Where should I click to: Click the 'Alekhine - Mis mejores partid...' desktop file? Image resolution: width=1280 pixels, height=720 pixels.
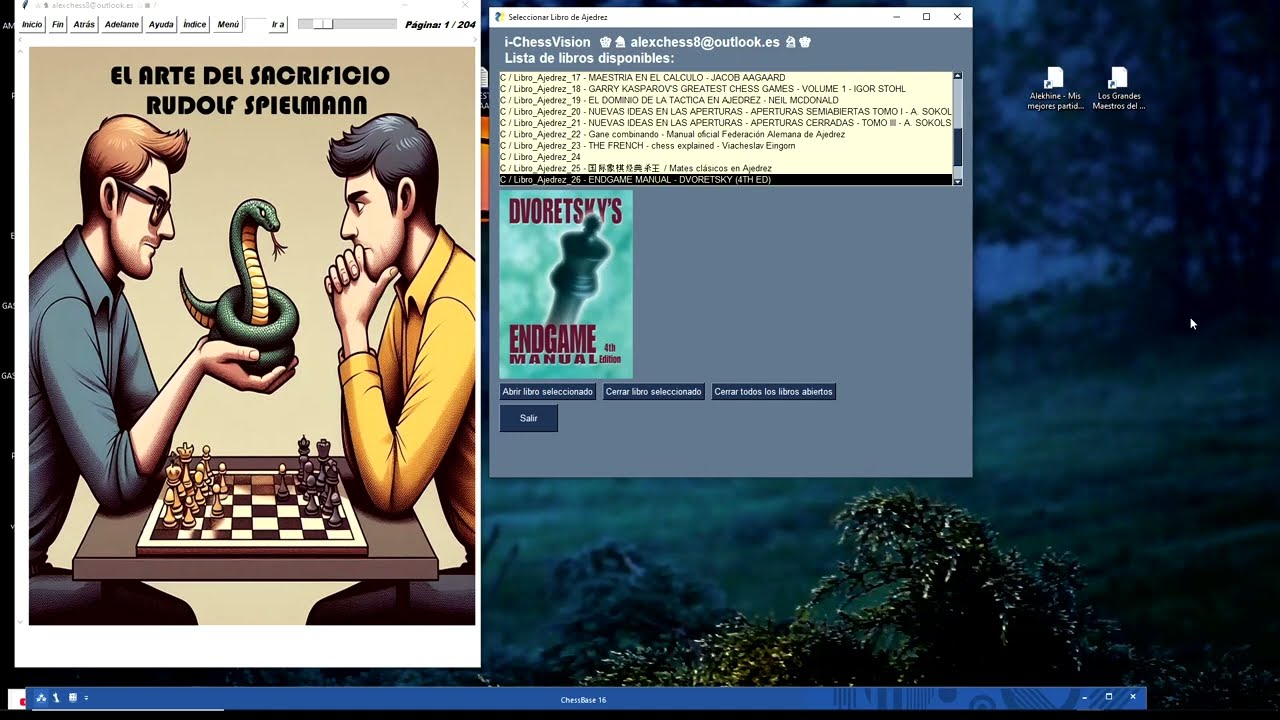pos(1055,89)
